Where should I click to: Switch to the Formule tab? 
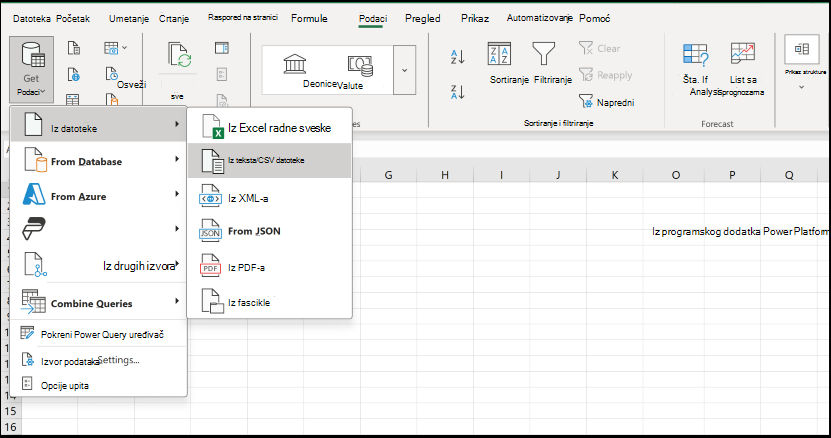(x=309, y=19)
